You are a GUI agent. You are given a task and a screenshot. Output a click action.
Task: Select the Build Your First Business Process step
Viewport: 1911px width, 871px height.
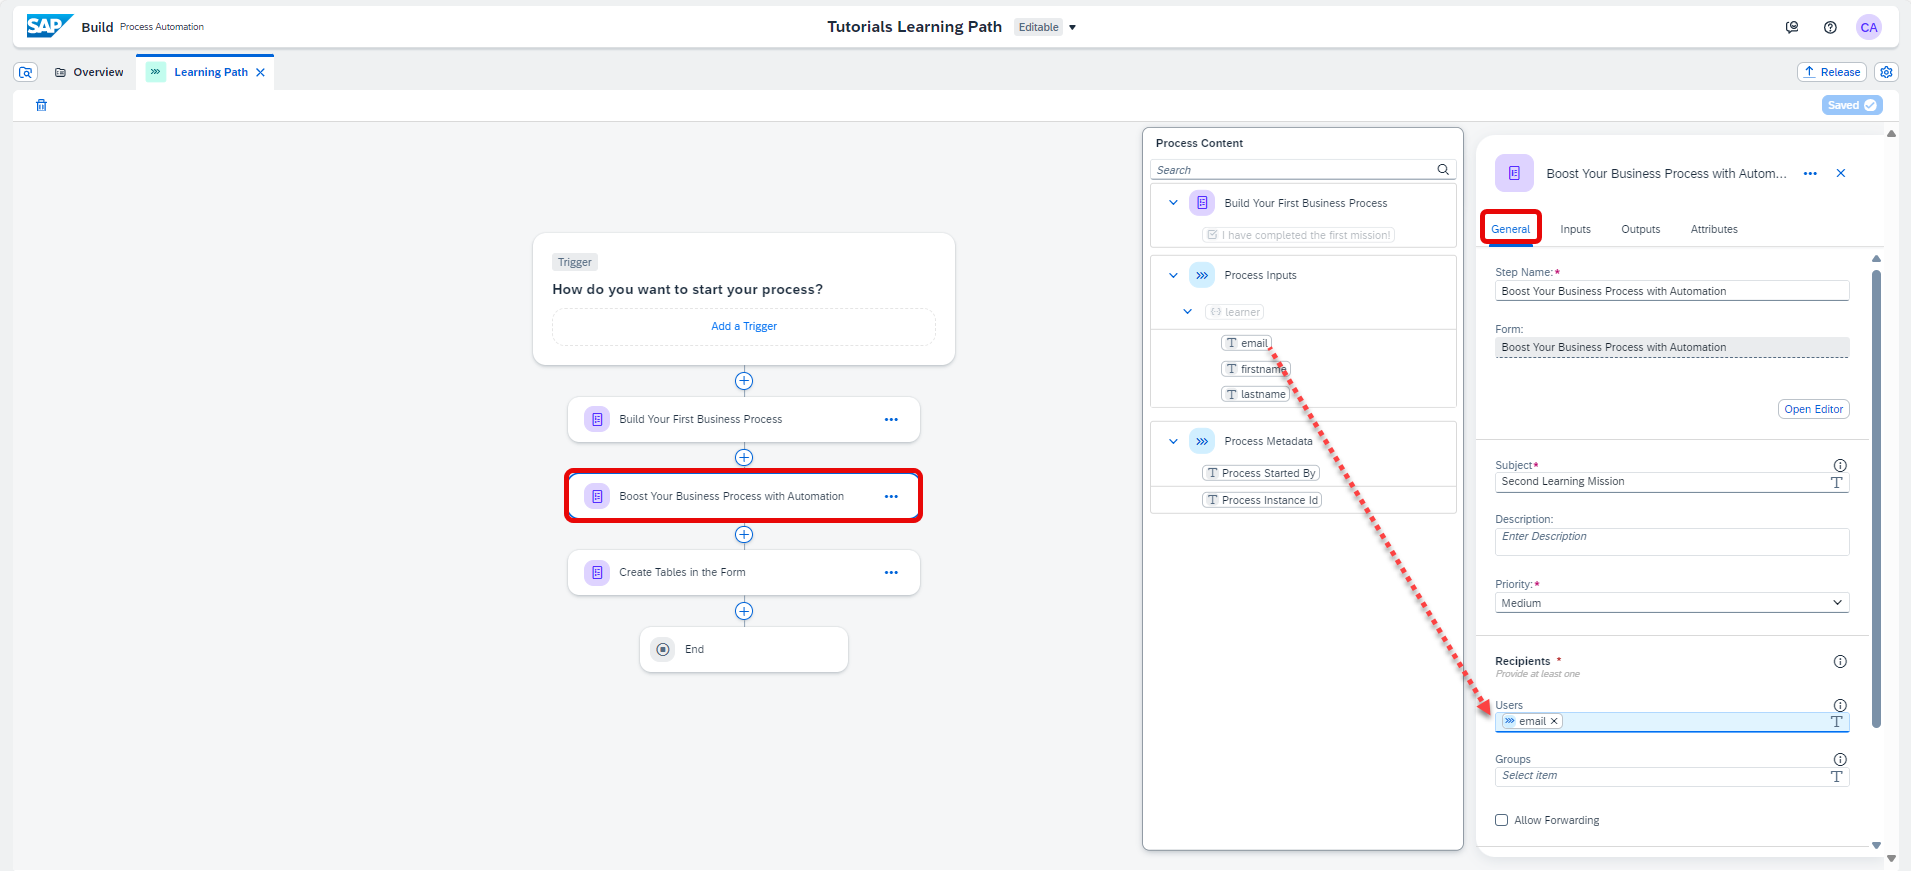click(x=744, y=420)
